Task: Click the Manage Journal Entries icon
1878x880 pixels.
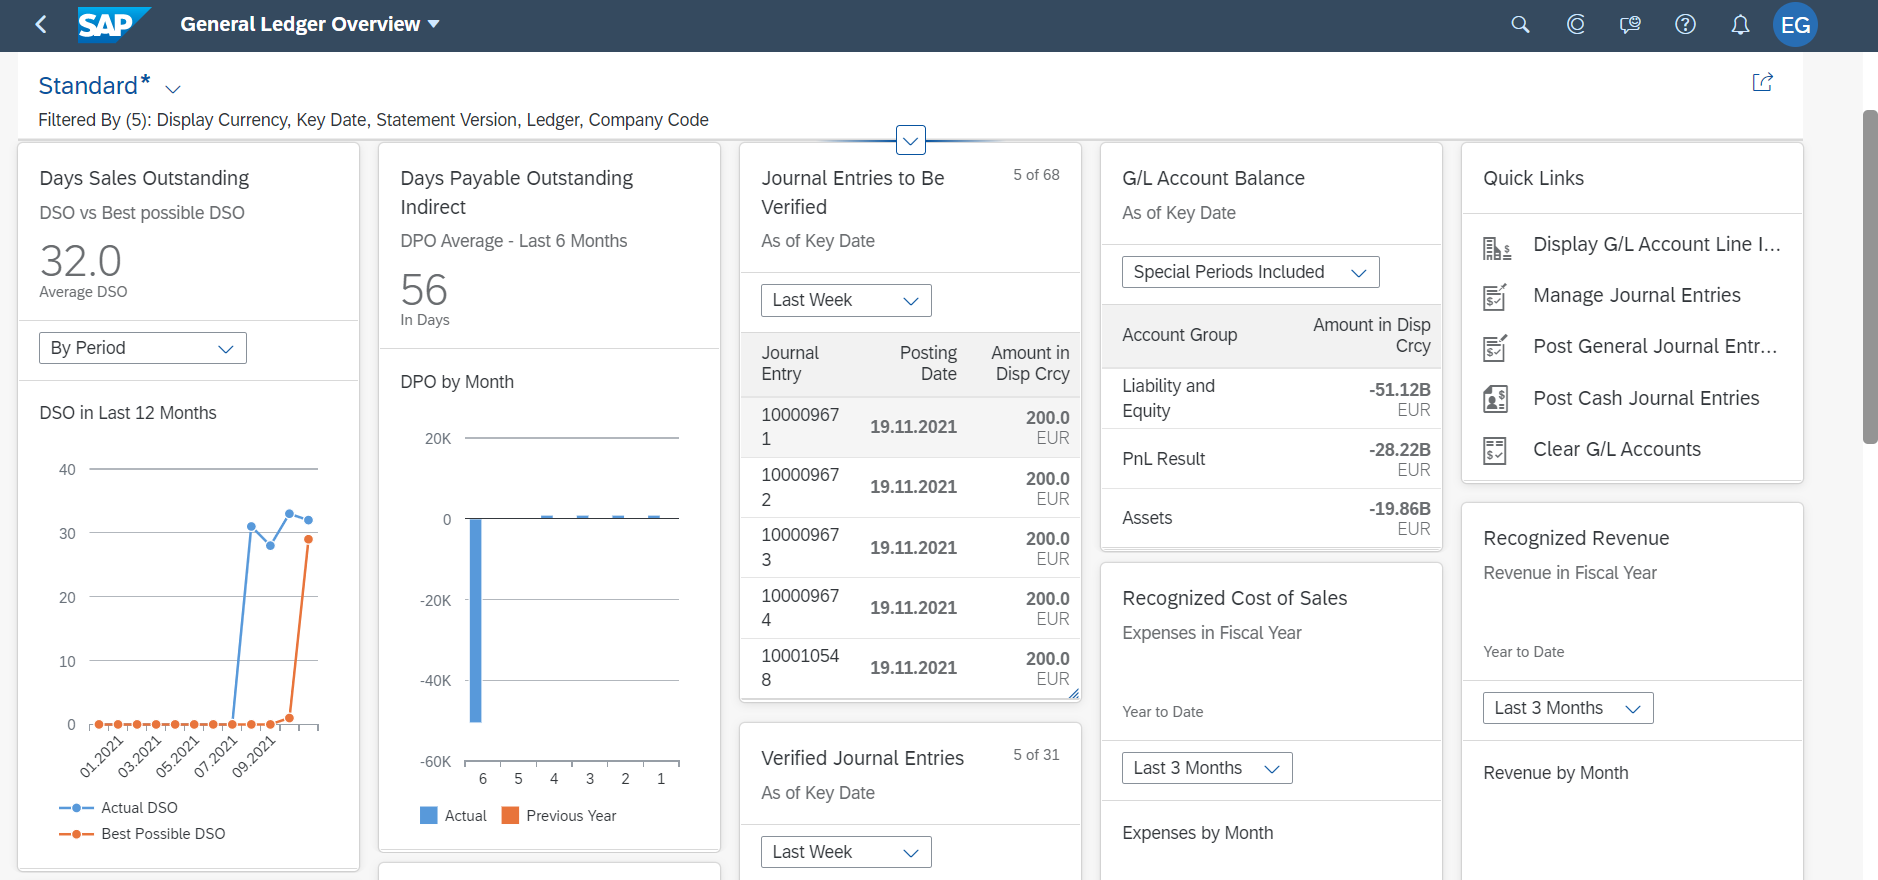Action: click(x=1495, y=296)
